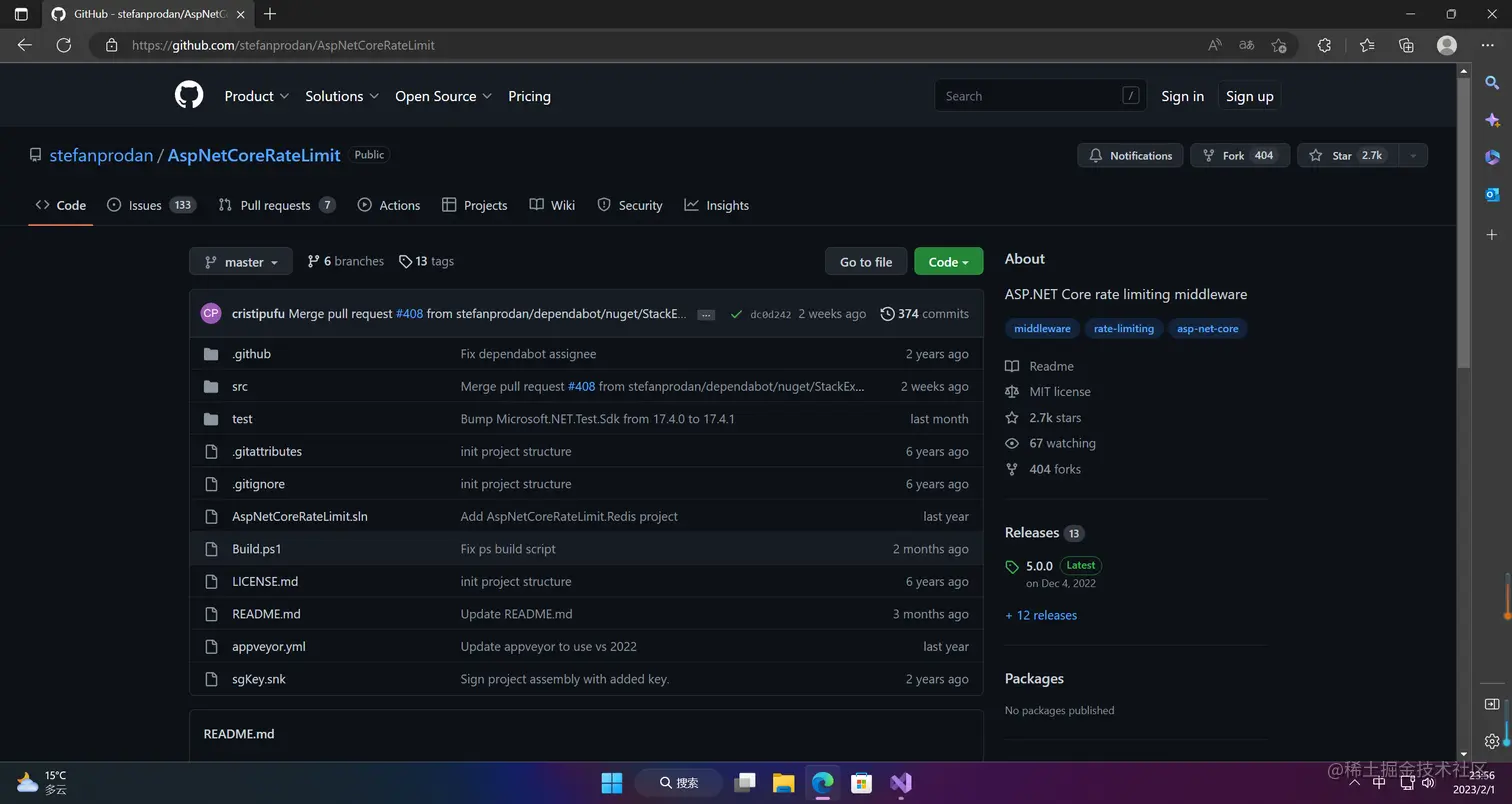The height and width of the screenshot is (804, 1512).
Task: Open the stefanprodan owner link
Action: point(101,155)
